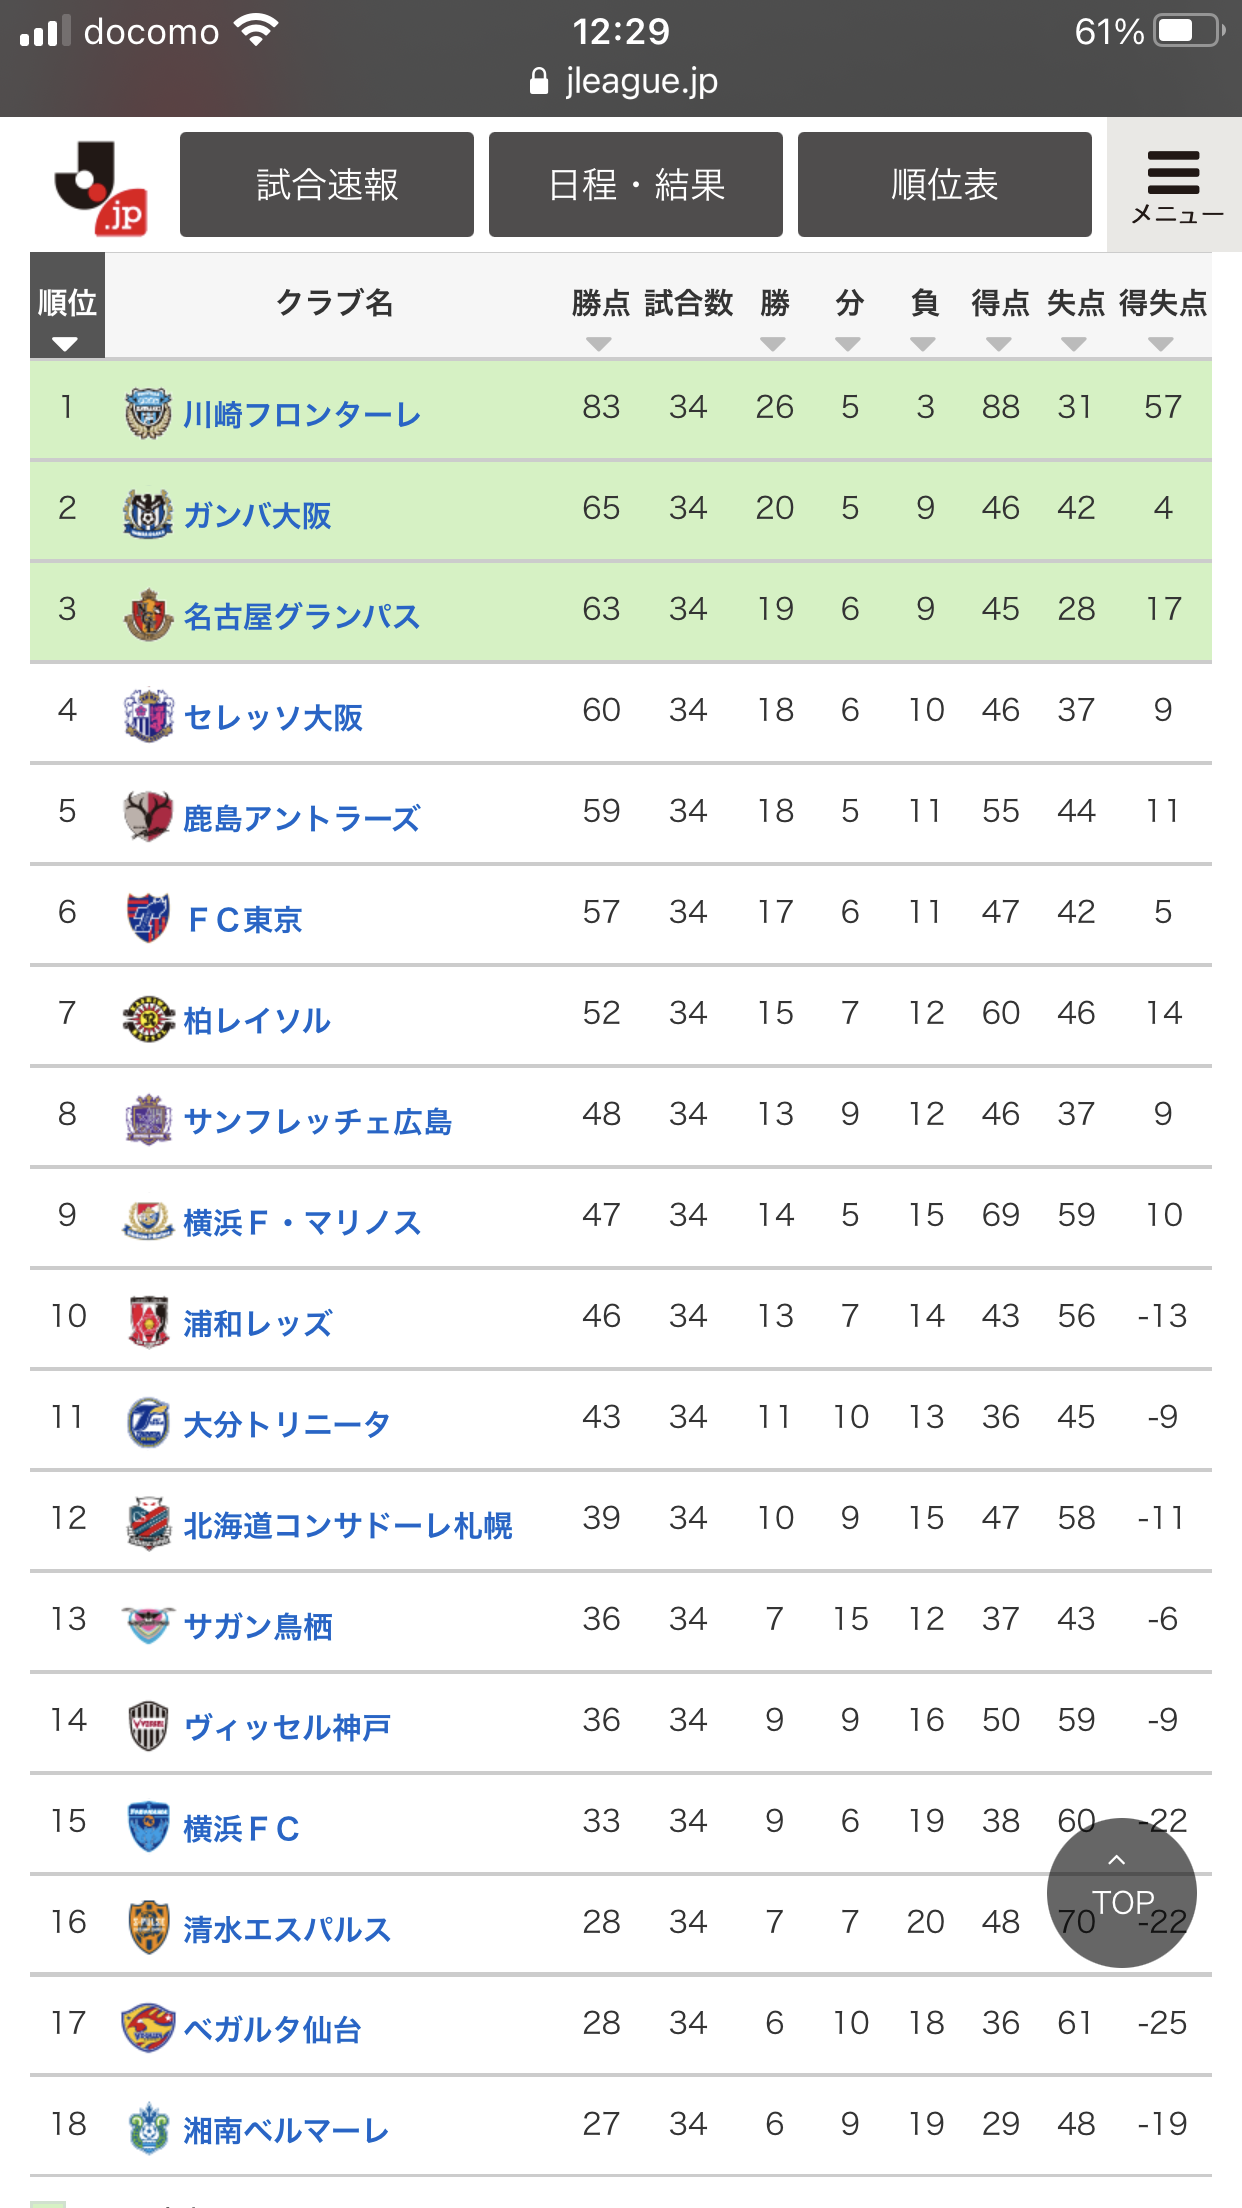This screenshot has height=2208, width=1242.
Task: Tap the jleague.jp address bar
Action: click(623, 81)
